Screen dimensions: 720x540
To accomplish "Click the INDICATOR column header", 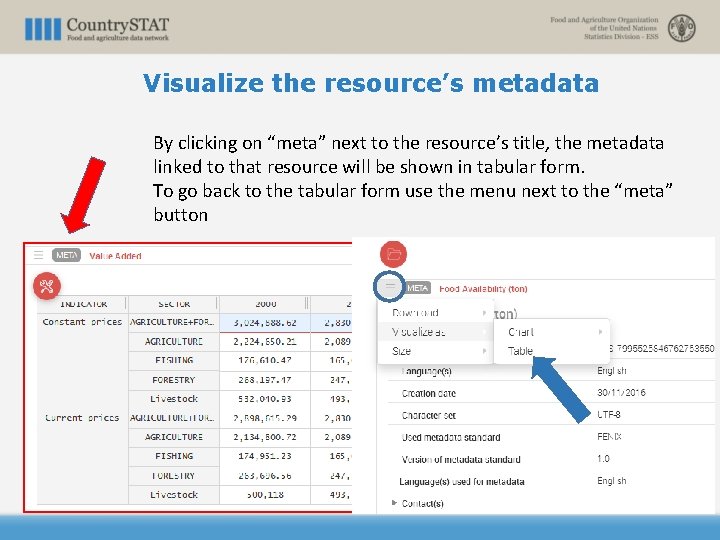I will coord(83,304).
